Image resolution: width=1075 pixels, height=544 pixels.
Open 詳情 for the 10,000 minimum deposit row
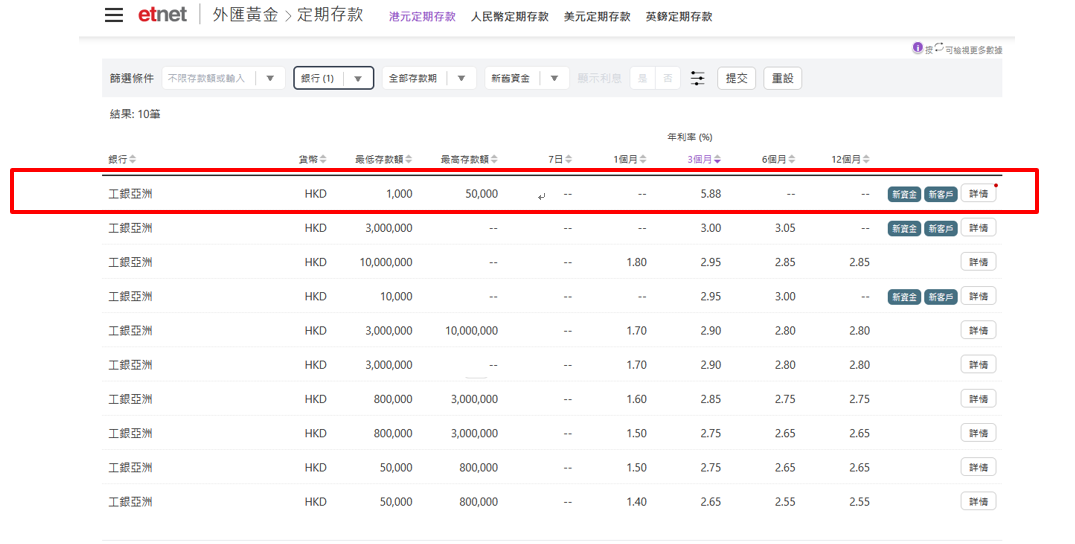978,296
